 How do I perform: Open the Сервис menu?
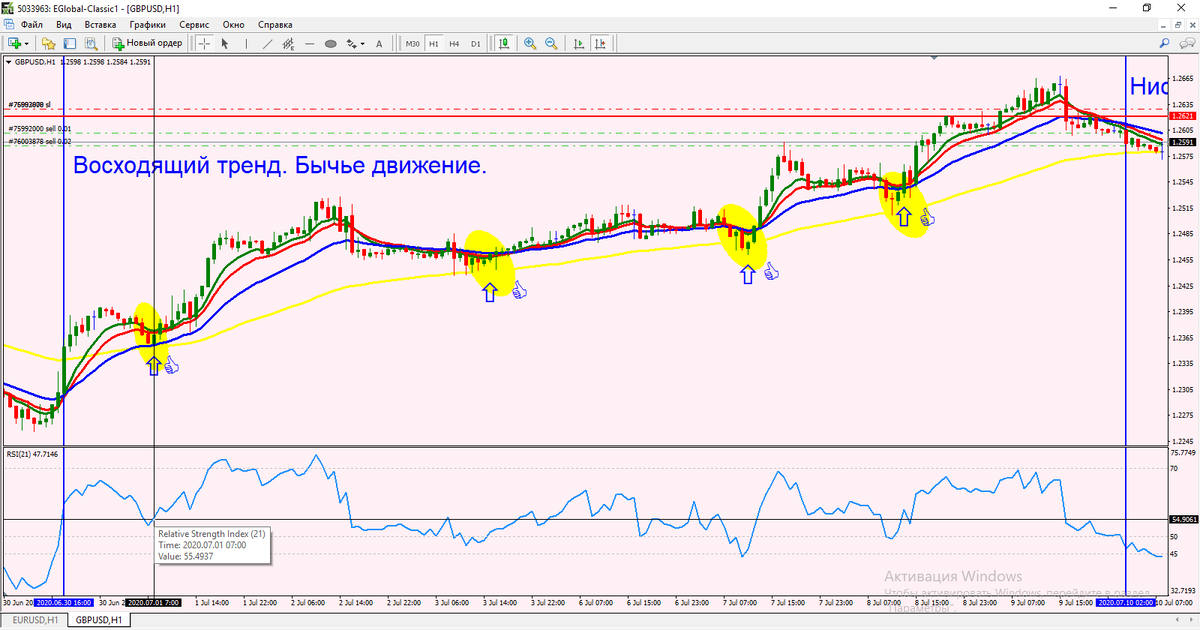click(194, 23)
